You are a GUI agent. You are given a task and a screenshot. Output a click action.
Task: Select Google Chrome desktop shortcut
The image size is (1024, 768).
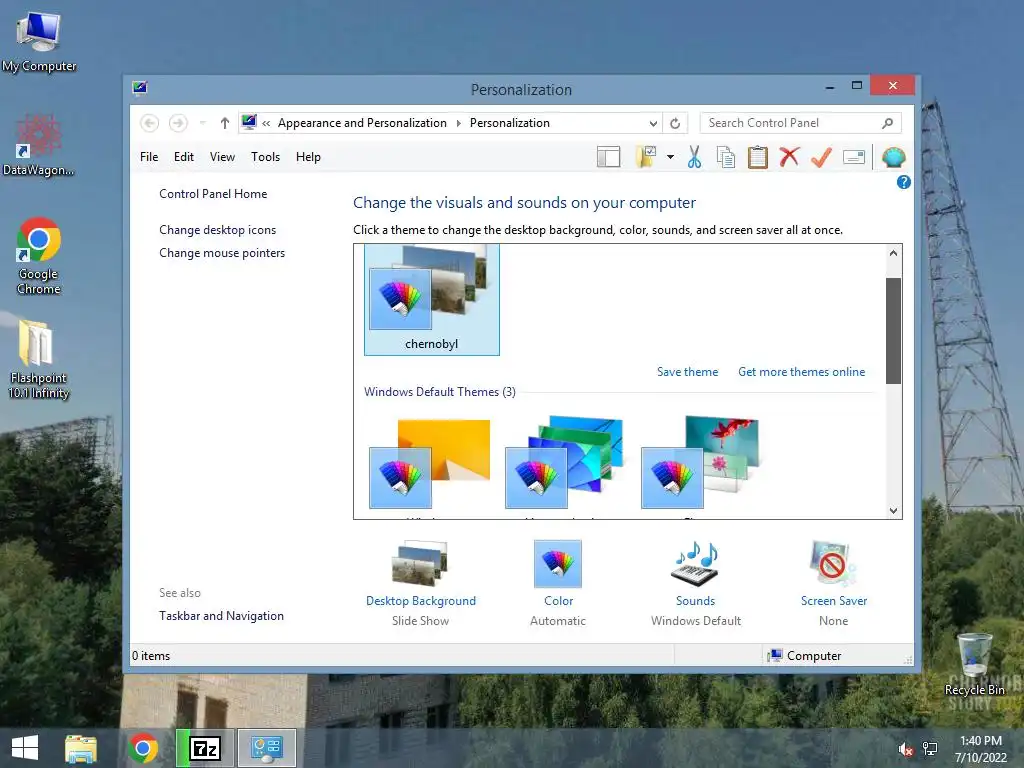[39, 256]
